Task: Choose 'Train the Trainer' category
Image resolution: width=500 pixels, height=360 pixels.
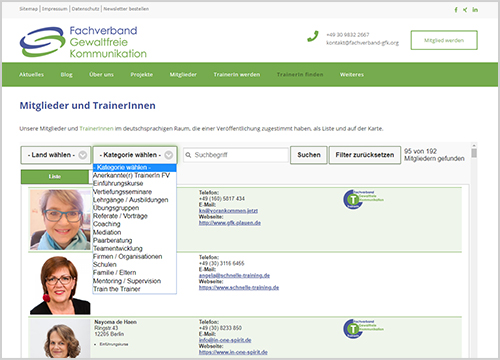Action: tap(134, 289)
